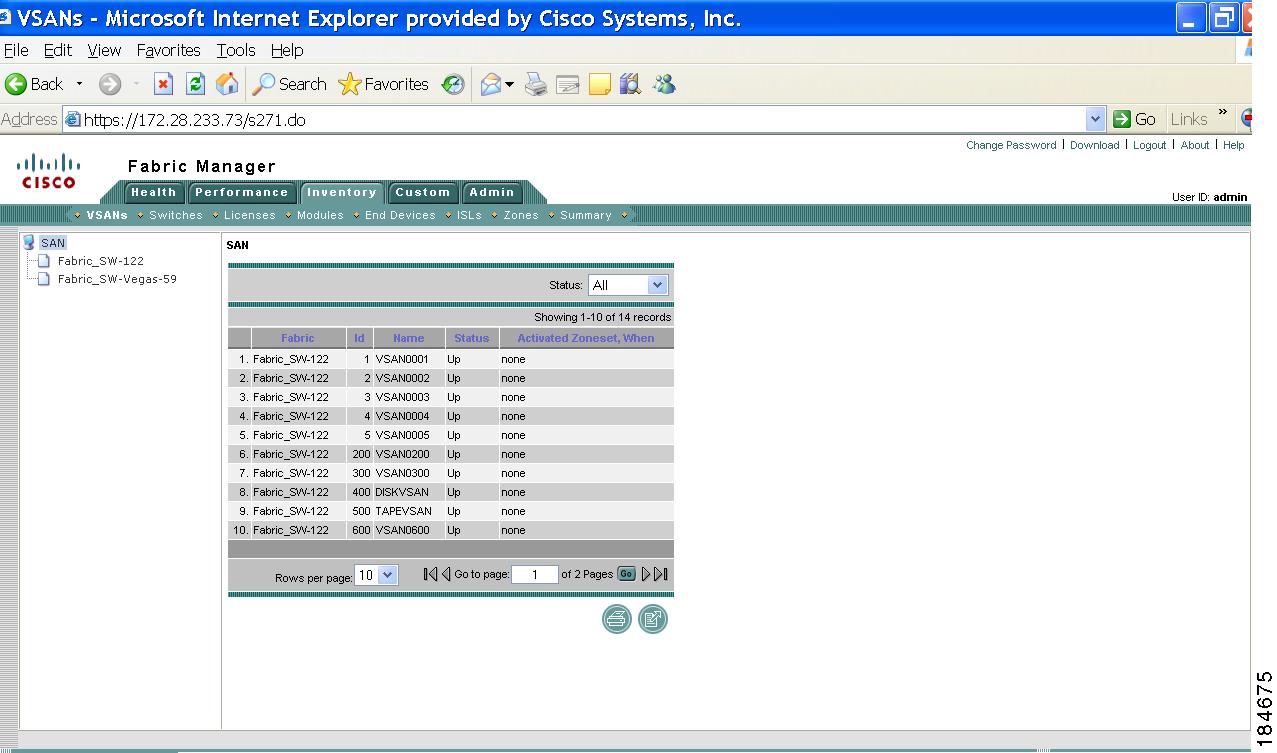The image size is (1277, 753).
Task: Click the Logout link
Action: tap(1150, 145)
